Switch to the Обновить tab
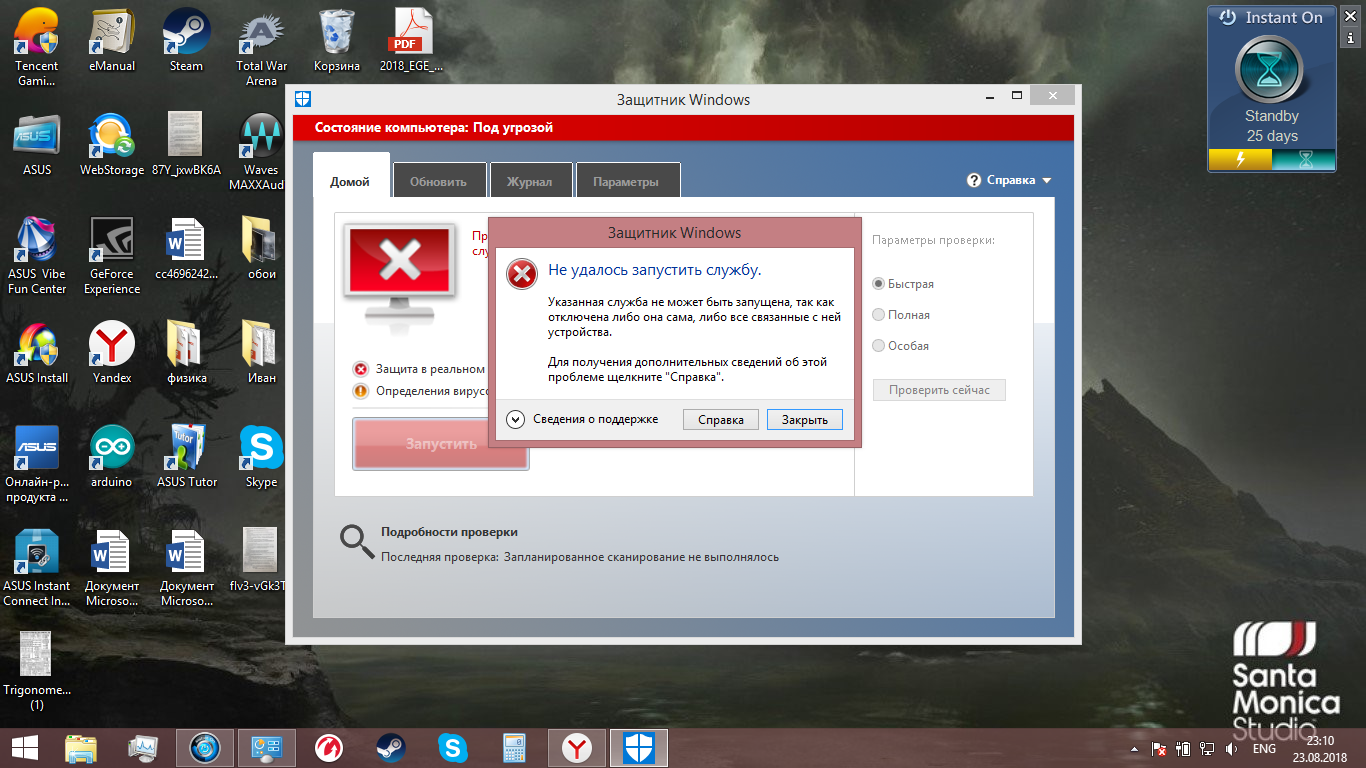 [x=439, y=182]
